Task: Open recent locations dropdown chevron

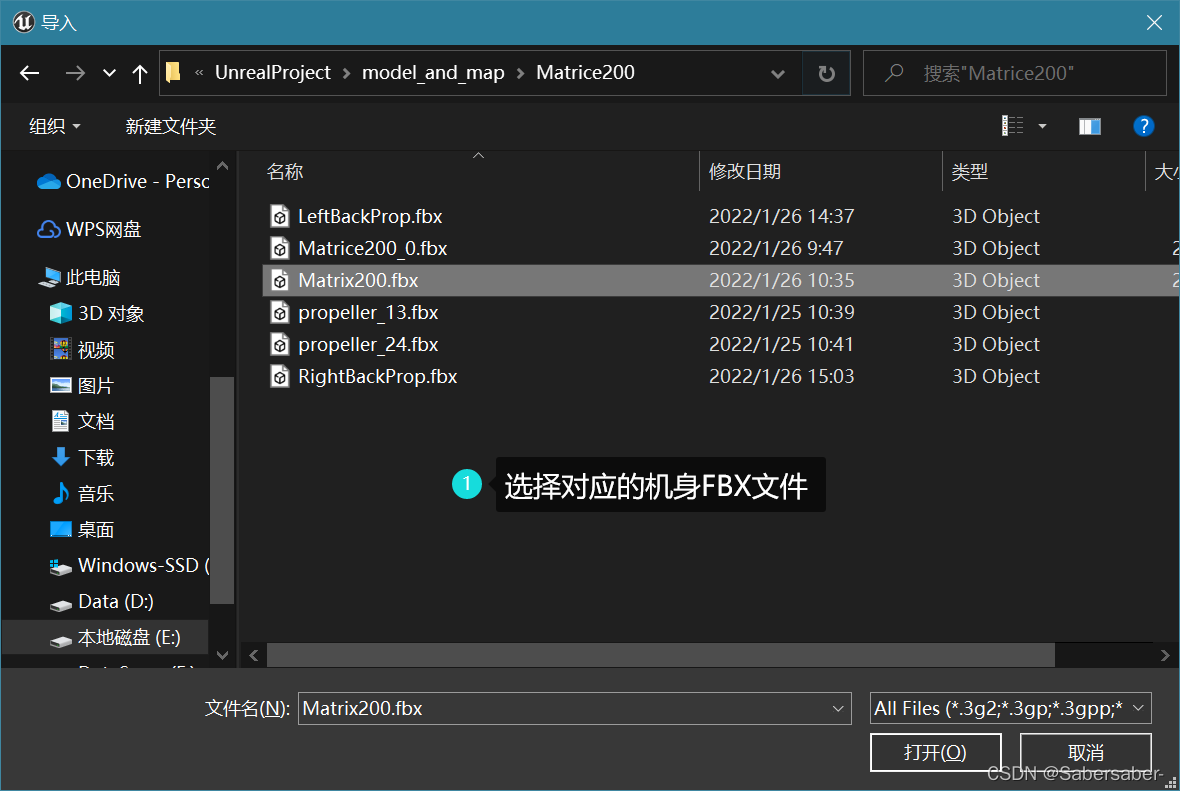Action: click(109, 73)
